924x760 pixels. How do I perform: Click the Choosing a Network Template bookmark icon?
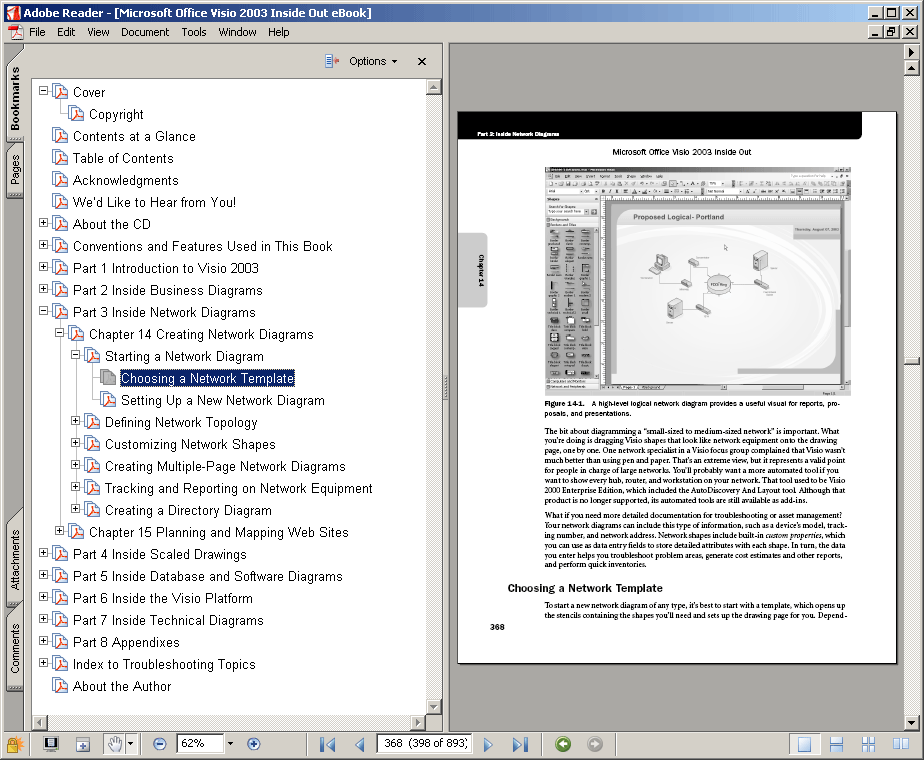pos(108,378)
